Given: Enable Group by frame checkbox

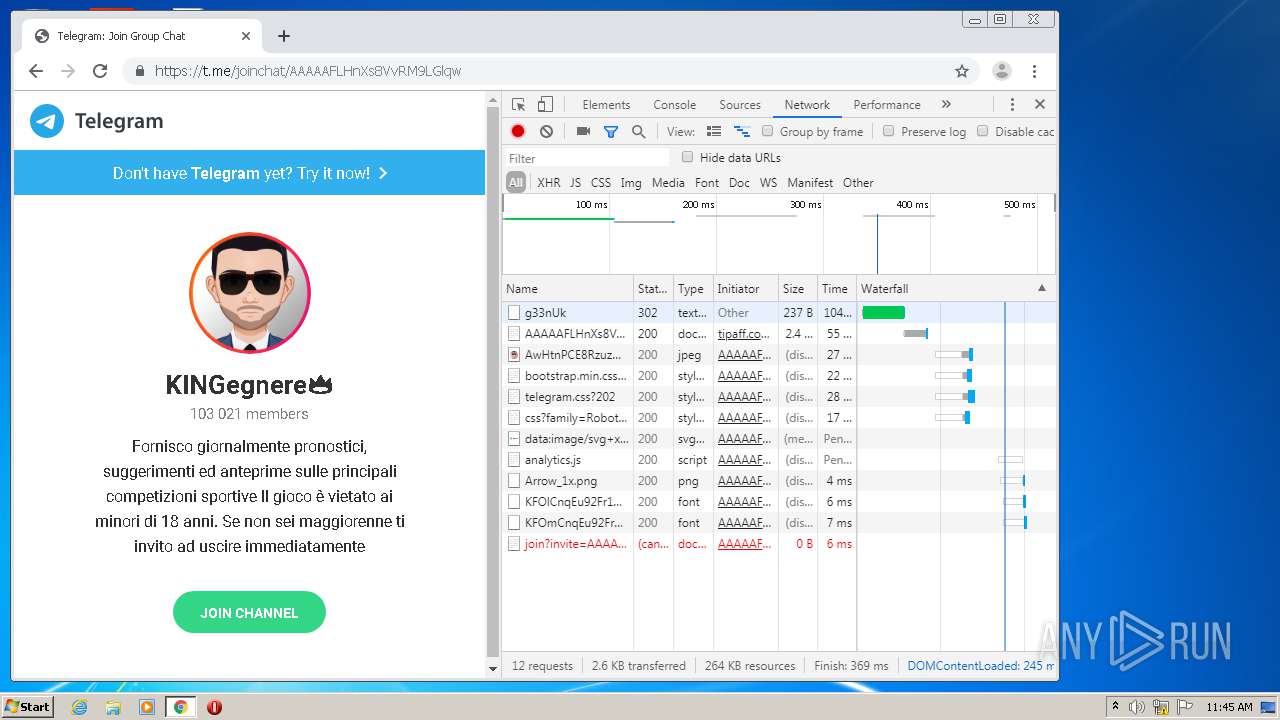Looking at the screenshot, I should pyautogui.click(x=768, y=131).
